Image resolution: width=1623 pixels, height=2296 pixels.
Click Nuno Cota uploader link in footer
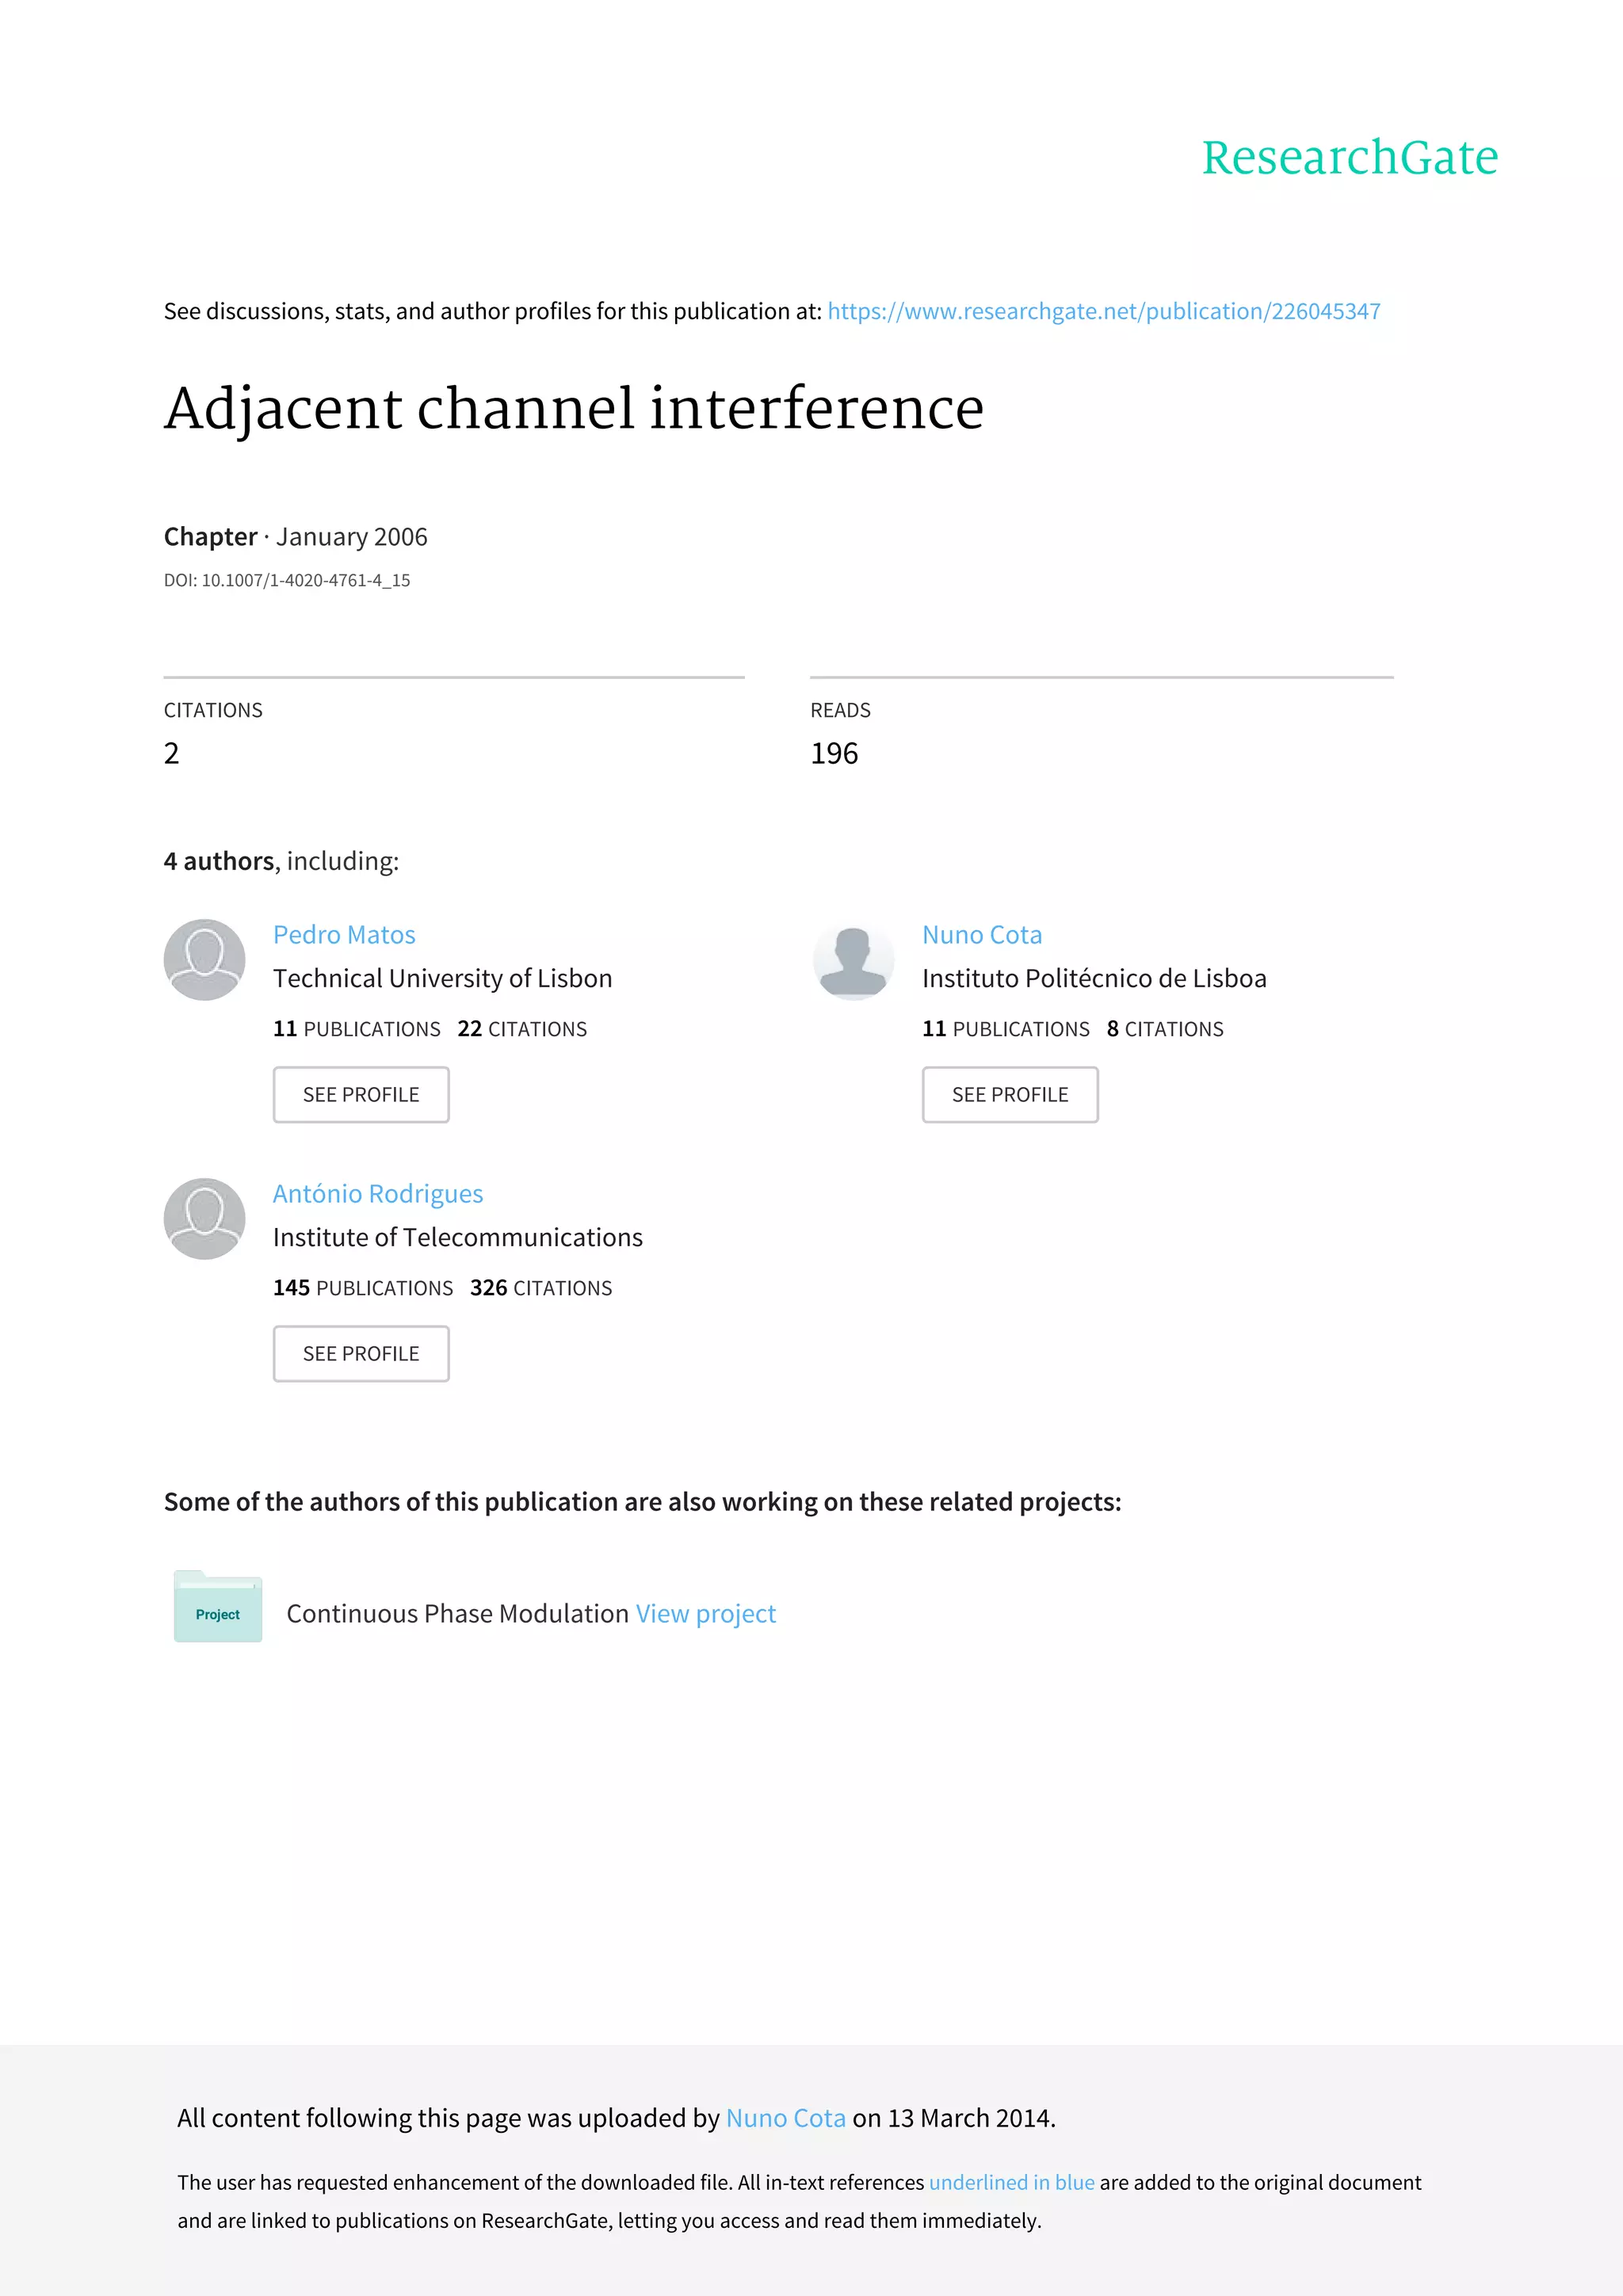point(786,2118)
